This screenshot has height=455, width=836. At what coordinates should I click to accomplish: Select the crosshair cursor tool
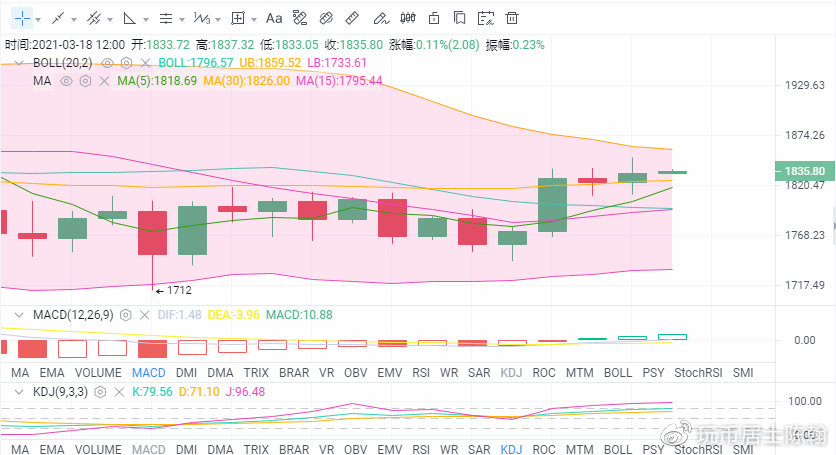pyautogui.click(x=22, y=19)
